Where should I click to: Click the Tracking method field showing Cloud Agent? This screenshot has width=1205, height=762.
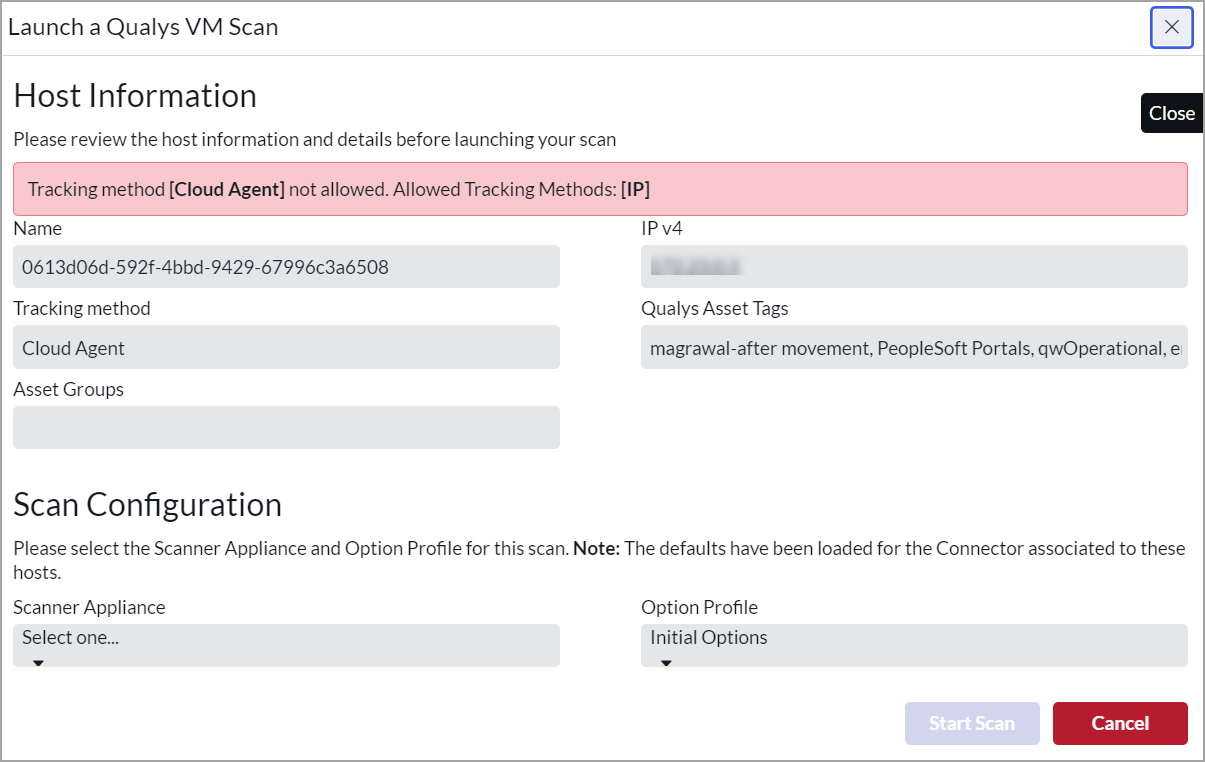285,346
